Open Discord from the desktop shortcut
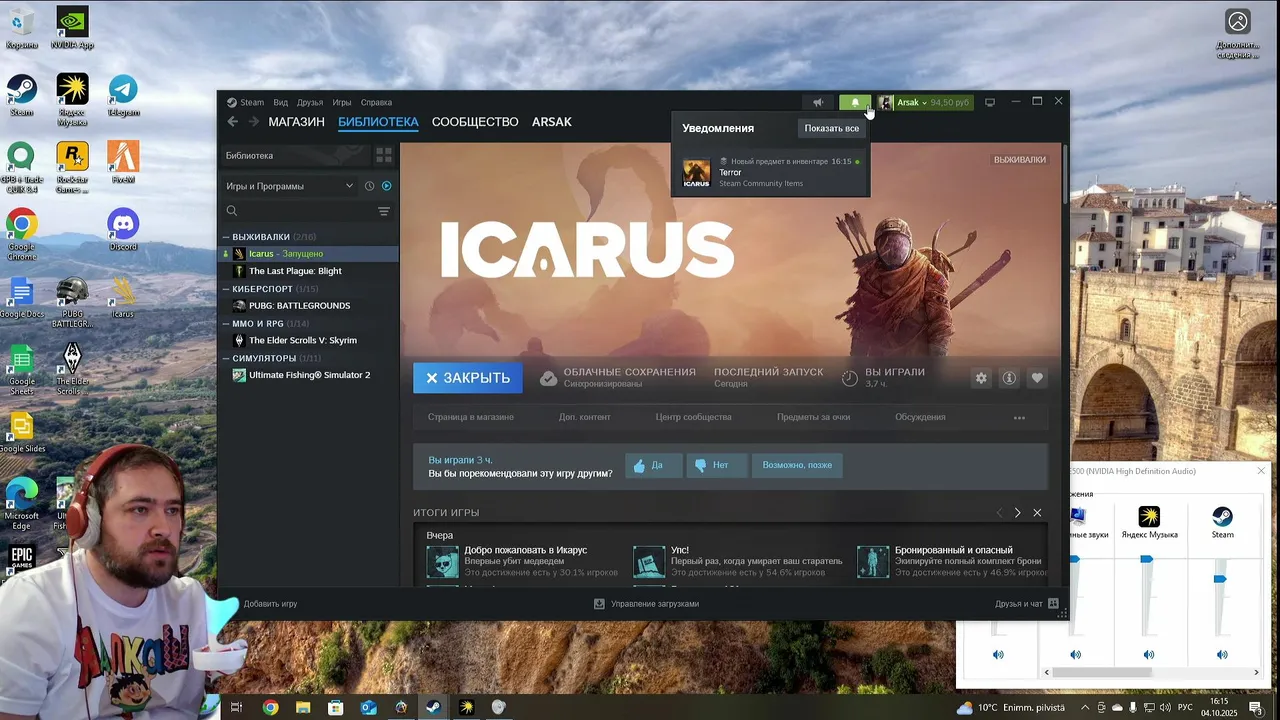1280x720 pixels. (123, 230)
